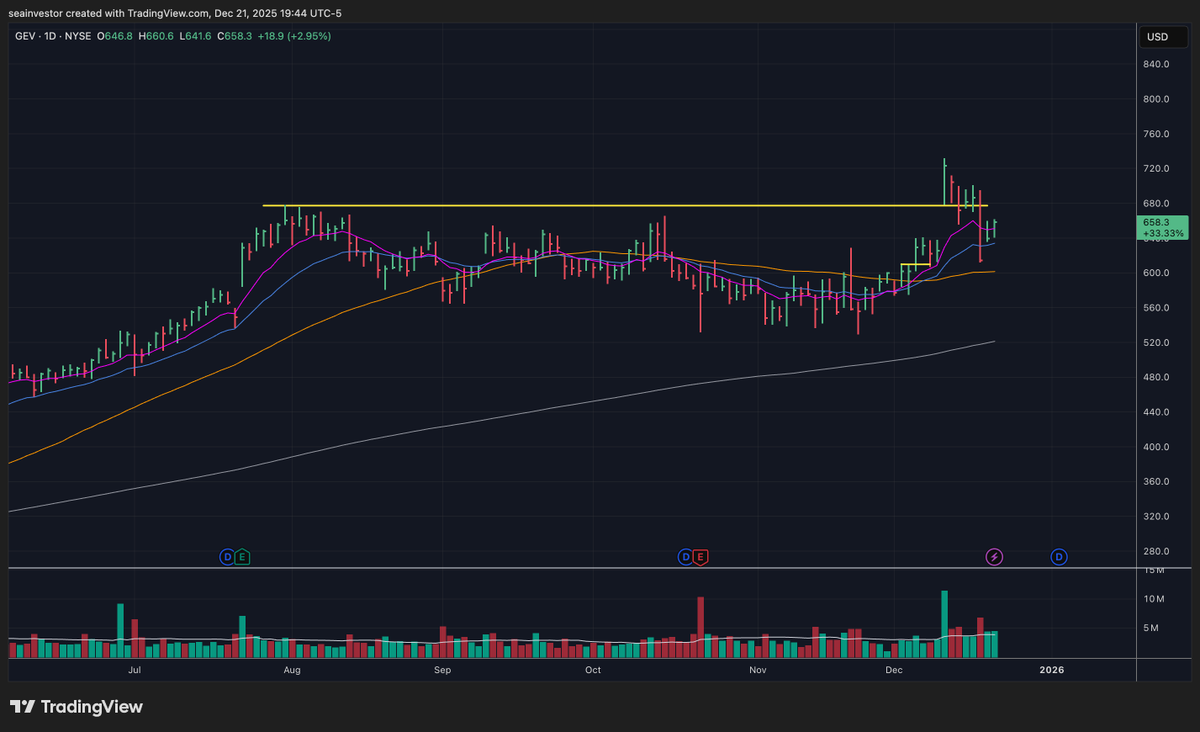Screen dimensions: 1200x732
Task: Click the 560.0 price axis label
Action: coord(1156,308)
